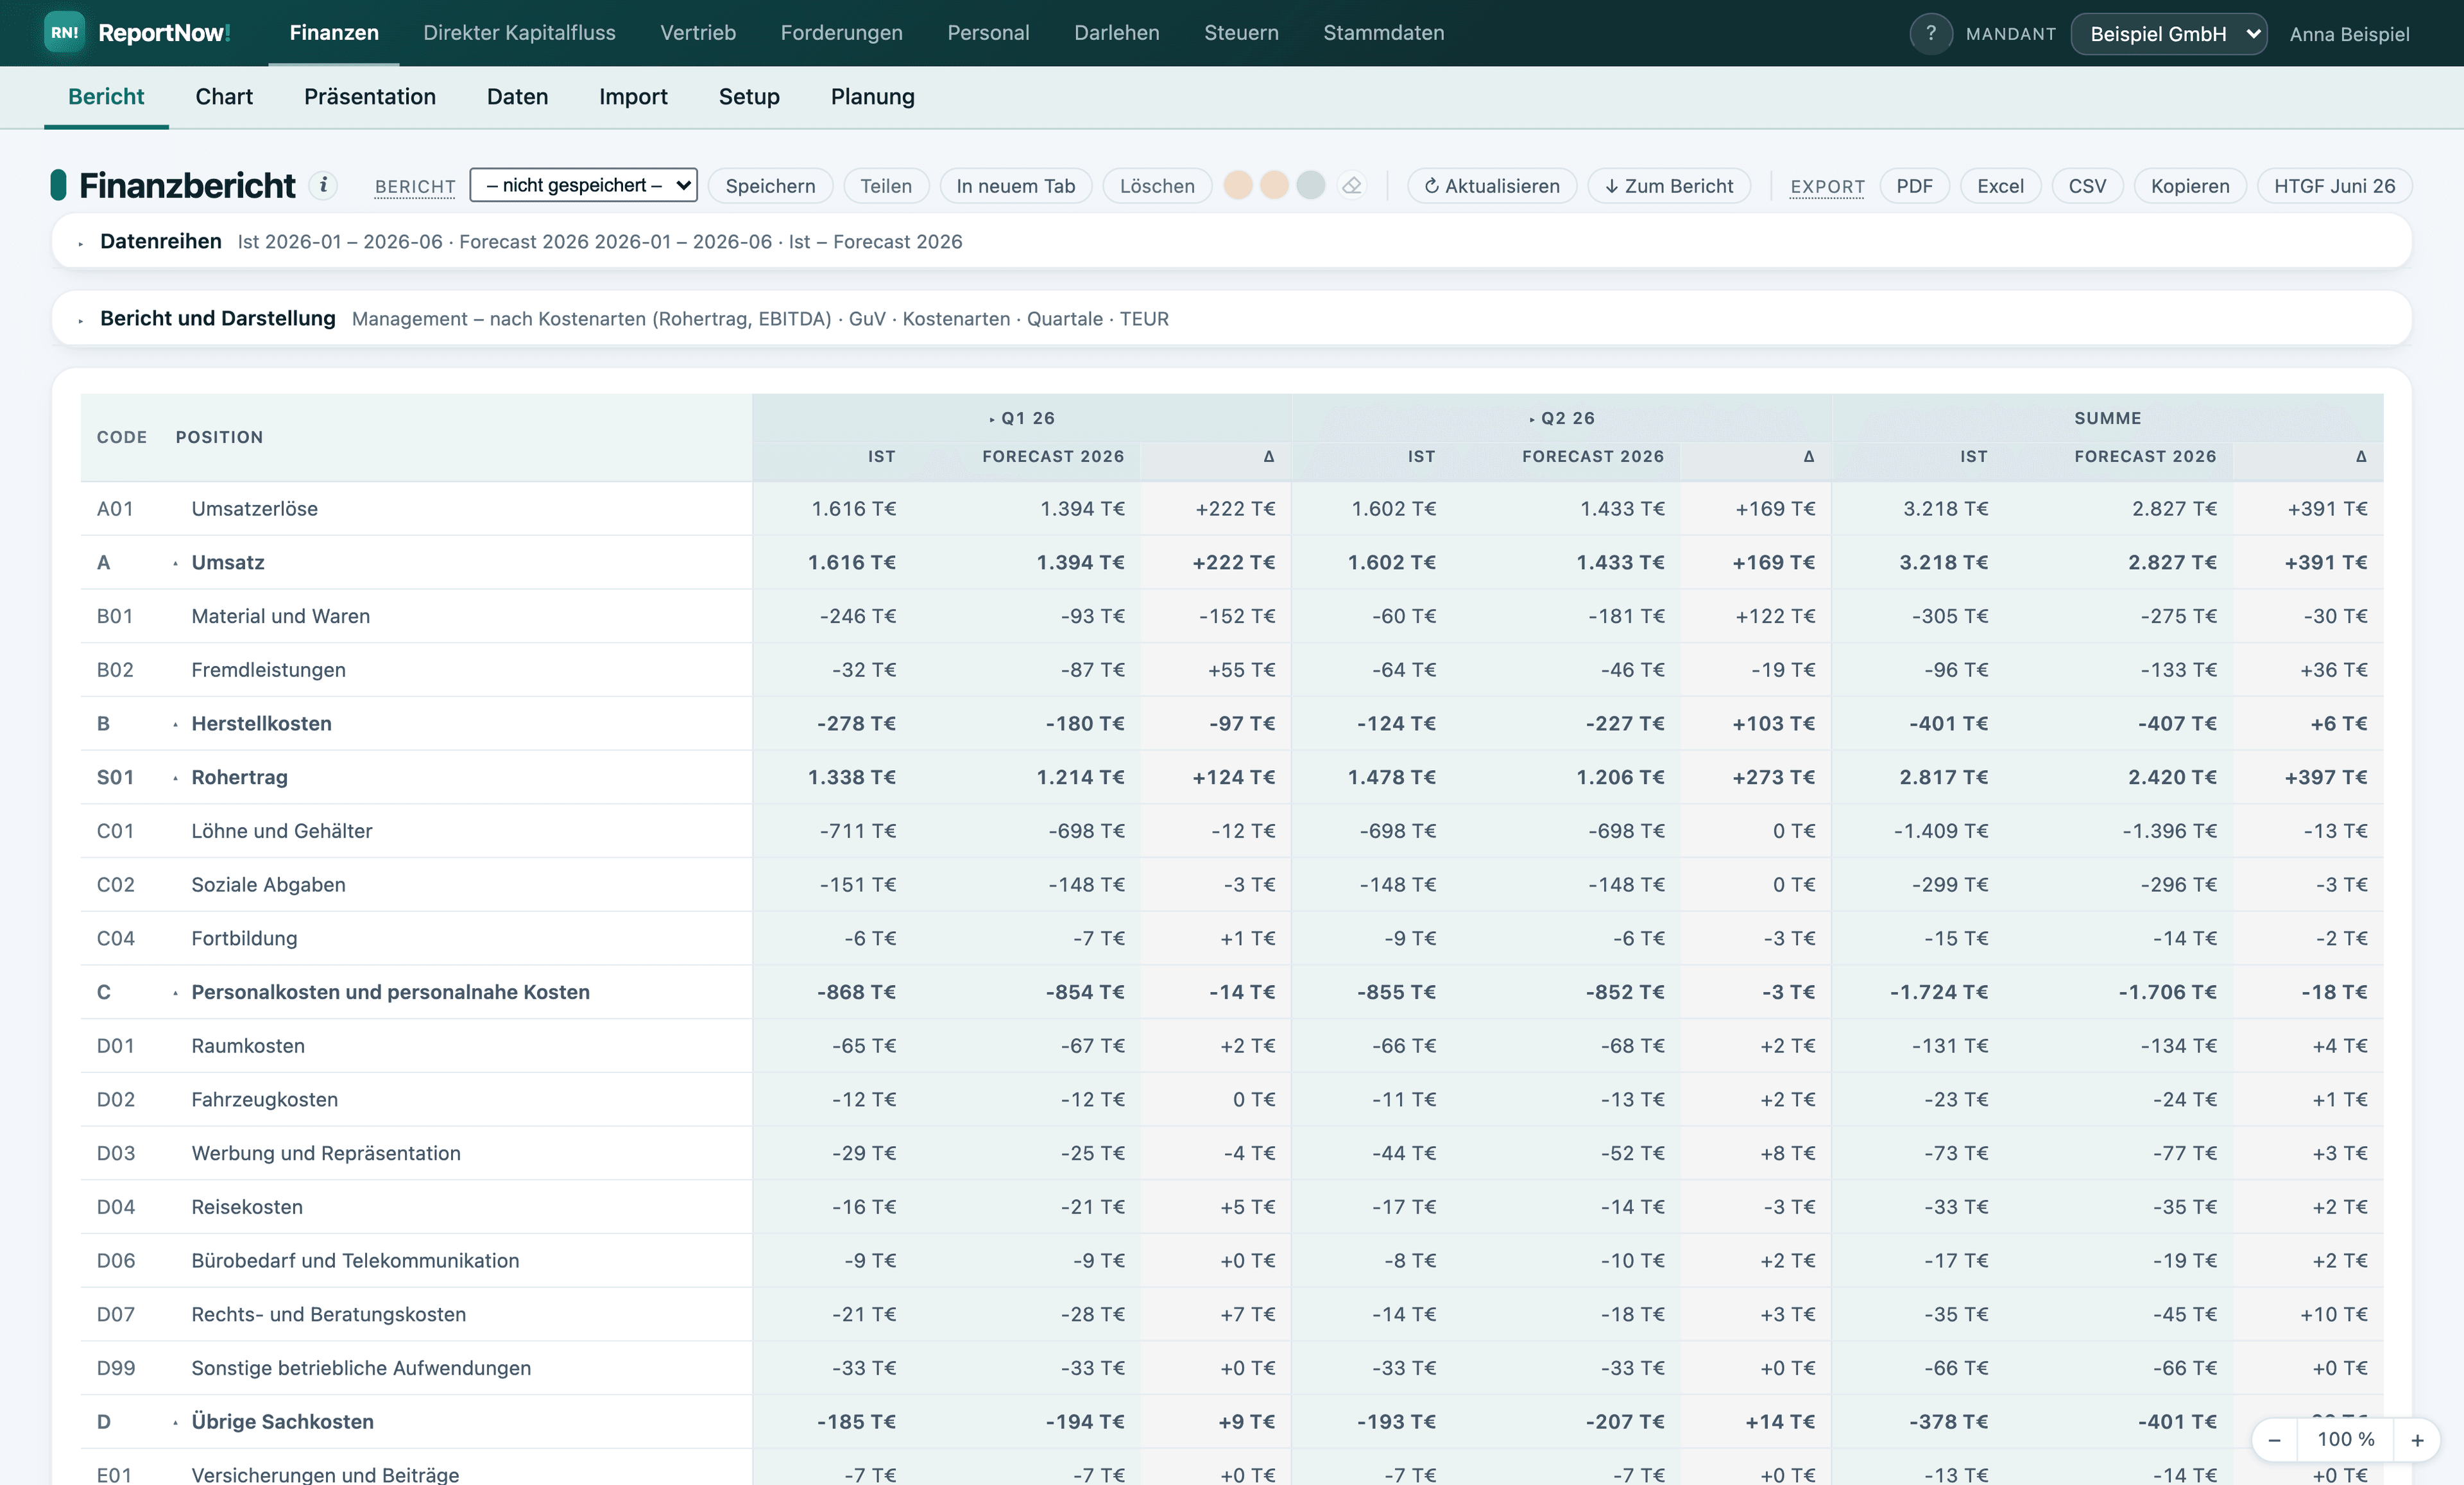This screenshot has height=1485, width=2464.
Task: Click the Anna Beispiel user name
Action: pyautogui.click(x=2349, y=34)
